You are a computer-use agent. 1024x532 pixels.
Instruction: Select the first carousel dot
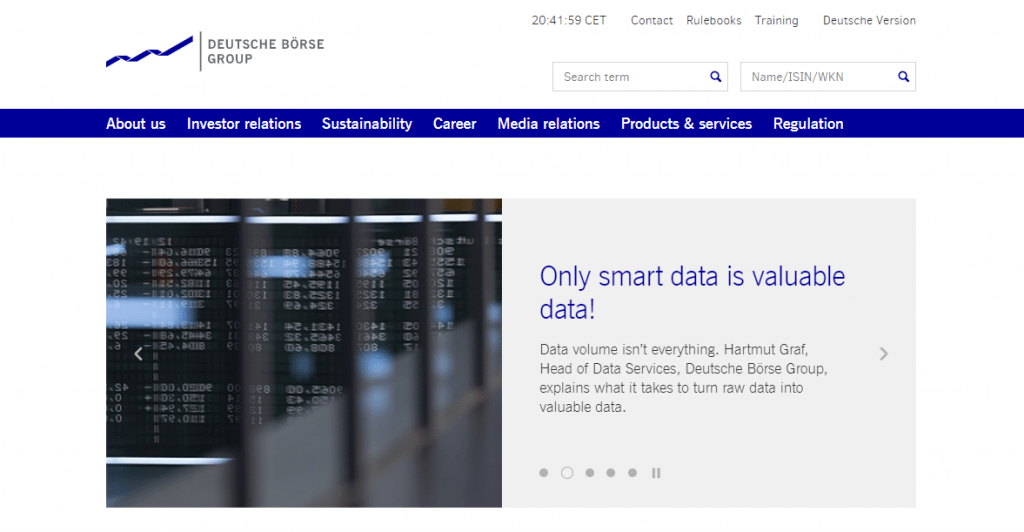tap(544, 473)
